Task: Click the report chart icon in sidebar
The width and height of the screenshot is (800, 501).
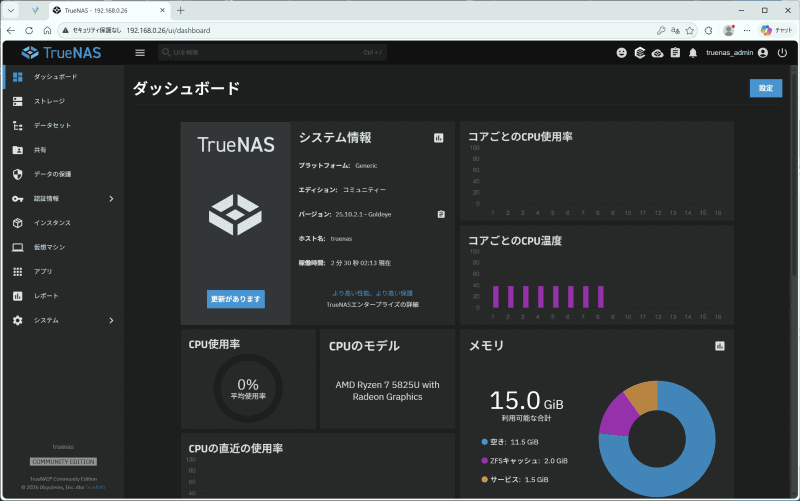Action: coord(18,296)
